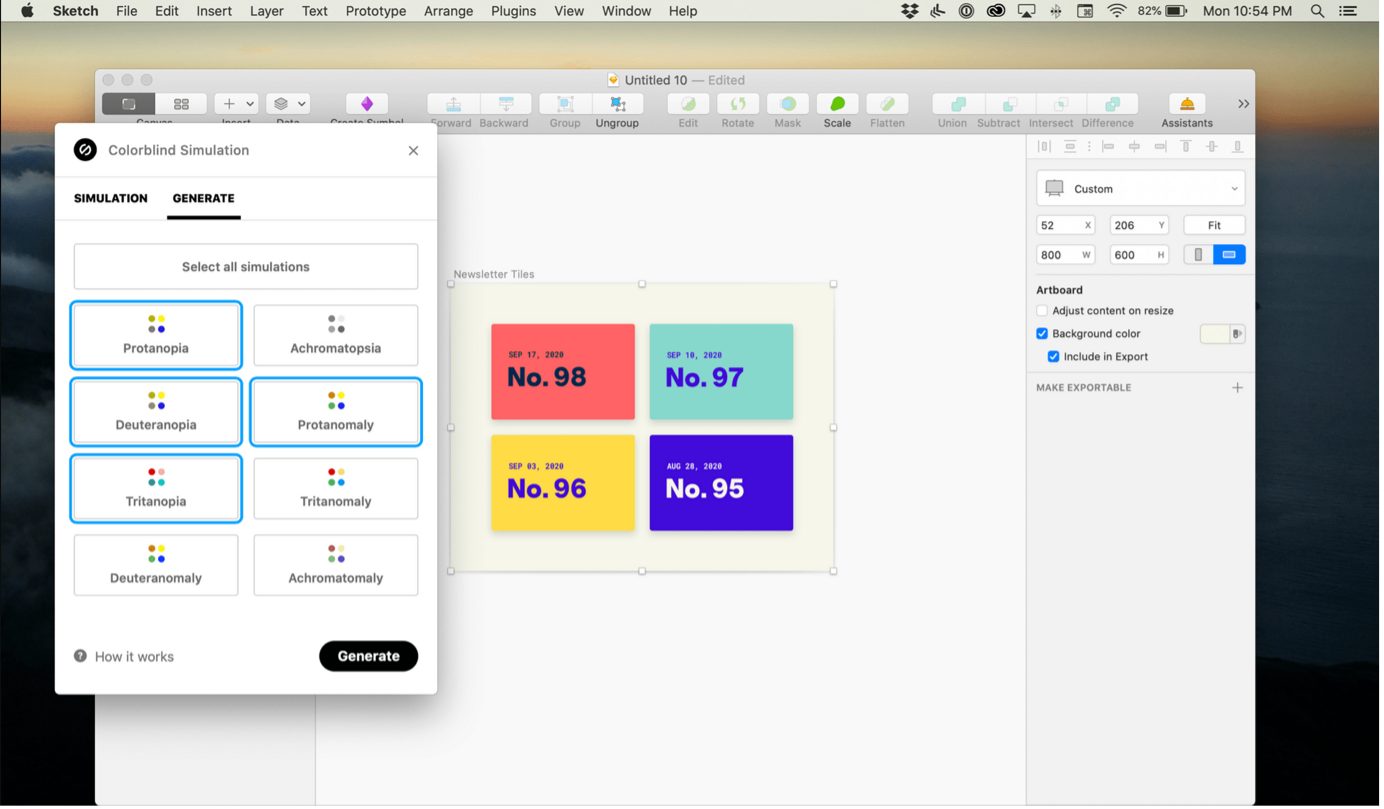Image resolution: width=1384 pixels, height=809 pixels.
Task: Click the Colorblind Simulation plugin logo
Action: pyautogui.click(x=86, y=150)
